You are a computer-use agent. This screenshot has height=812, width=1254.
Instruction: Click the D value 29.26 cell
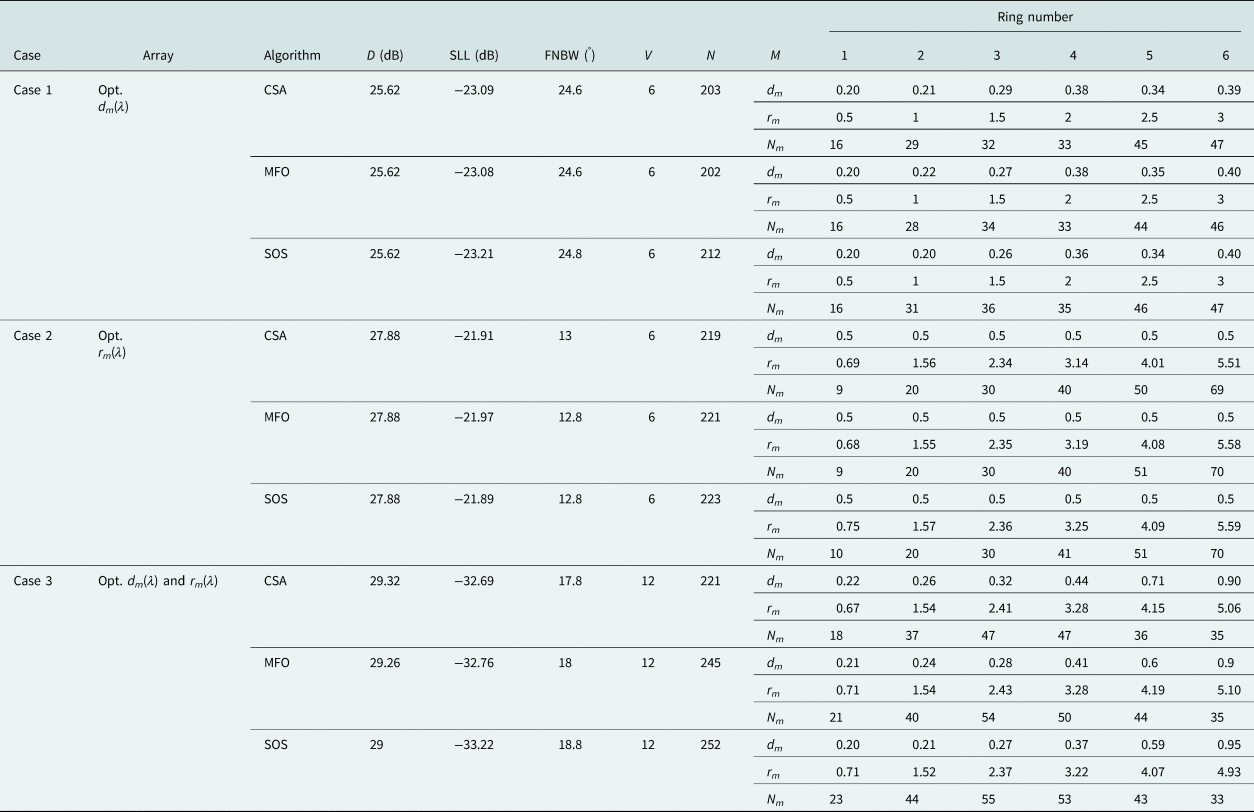385,663
